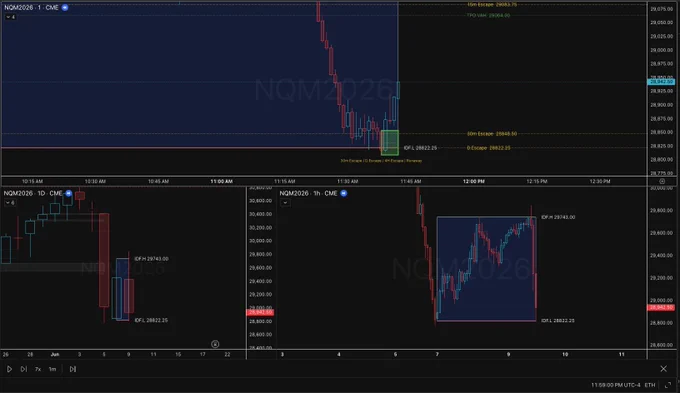The width and height of the screenshot is (680, 393).
Task: Open the 1m replay interval selector
Action: pyautogui.click(x=52, y=369)
